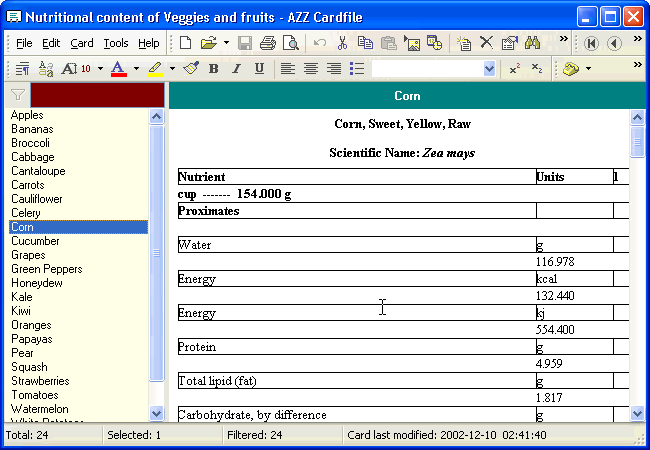
Task: Align text left
Action: (x=288, y=68)
